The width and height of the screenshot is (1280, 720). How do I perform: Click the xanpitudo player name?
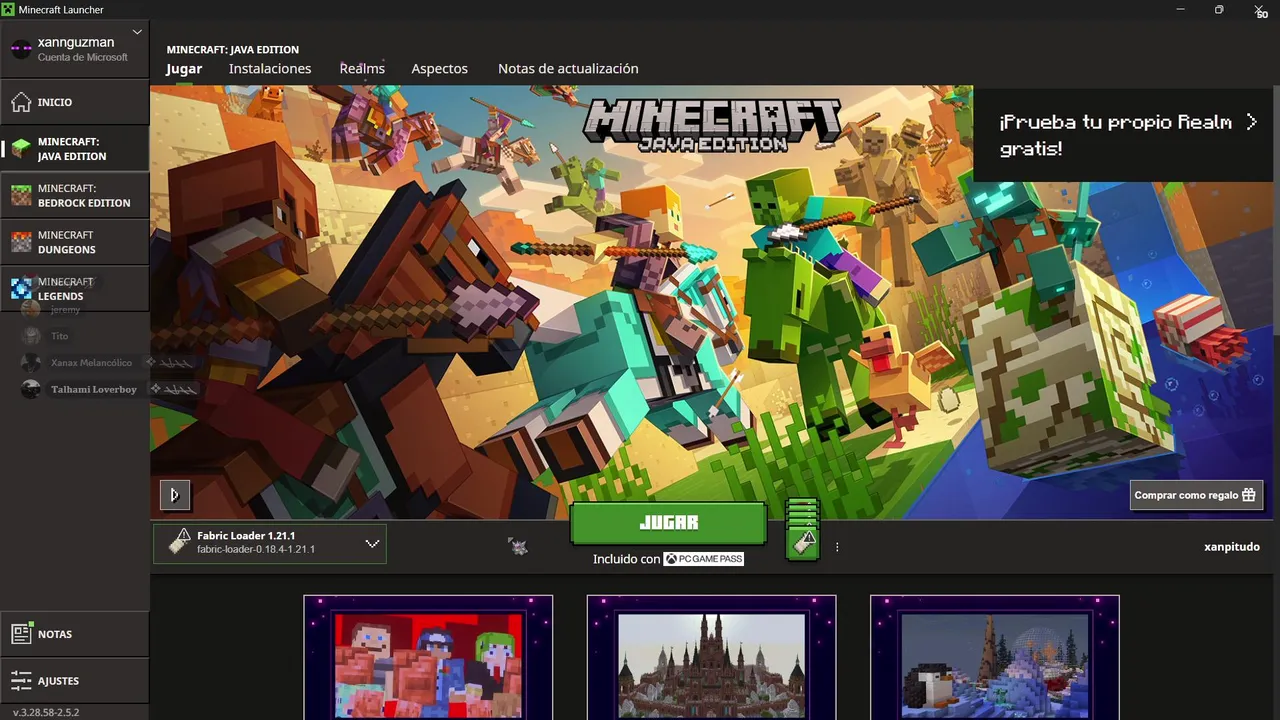pyautogui.click(x=1232, y=547)
